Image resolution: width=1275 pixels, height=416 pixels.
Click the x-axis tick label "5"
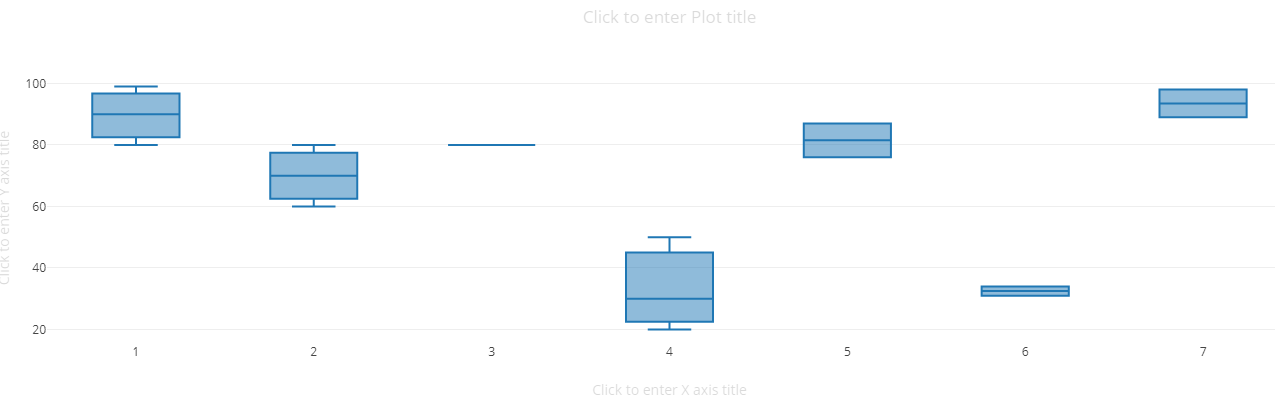click(x=847, y=352)
